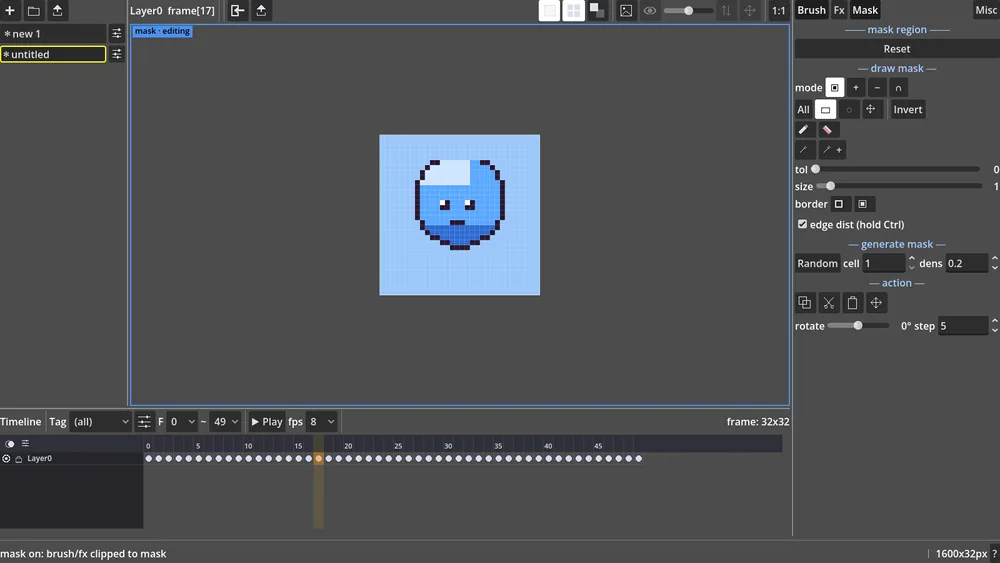Click the import frame icon next to frame[17]

(x=237, y=10)
